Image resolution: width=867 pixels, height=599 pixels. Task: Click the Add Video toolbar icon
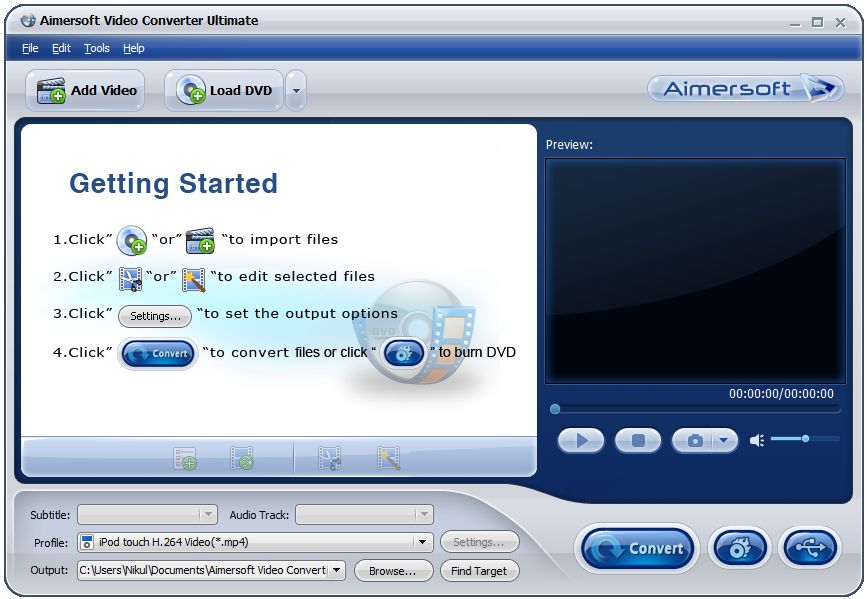coord(84,90)
